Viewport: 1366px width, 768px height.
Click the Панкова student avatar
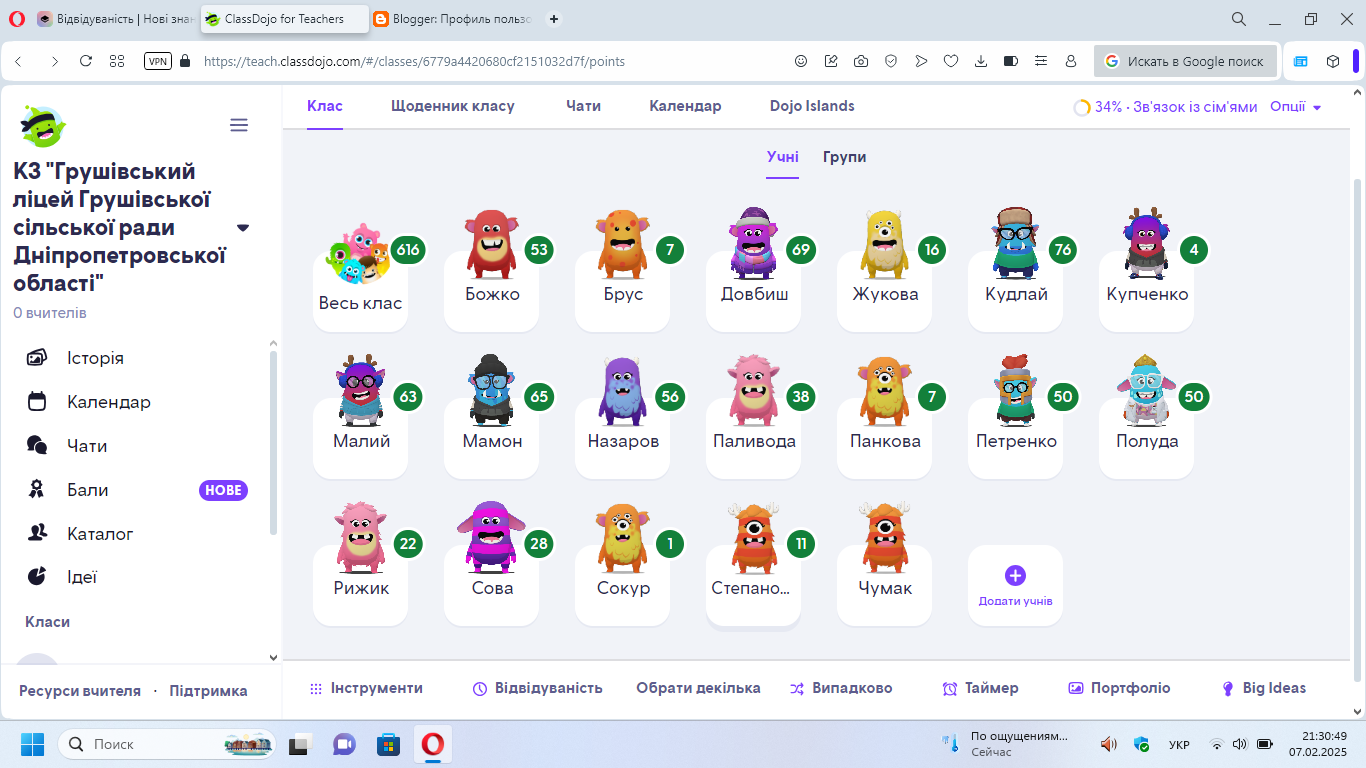pos(885,392)
